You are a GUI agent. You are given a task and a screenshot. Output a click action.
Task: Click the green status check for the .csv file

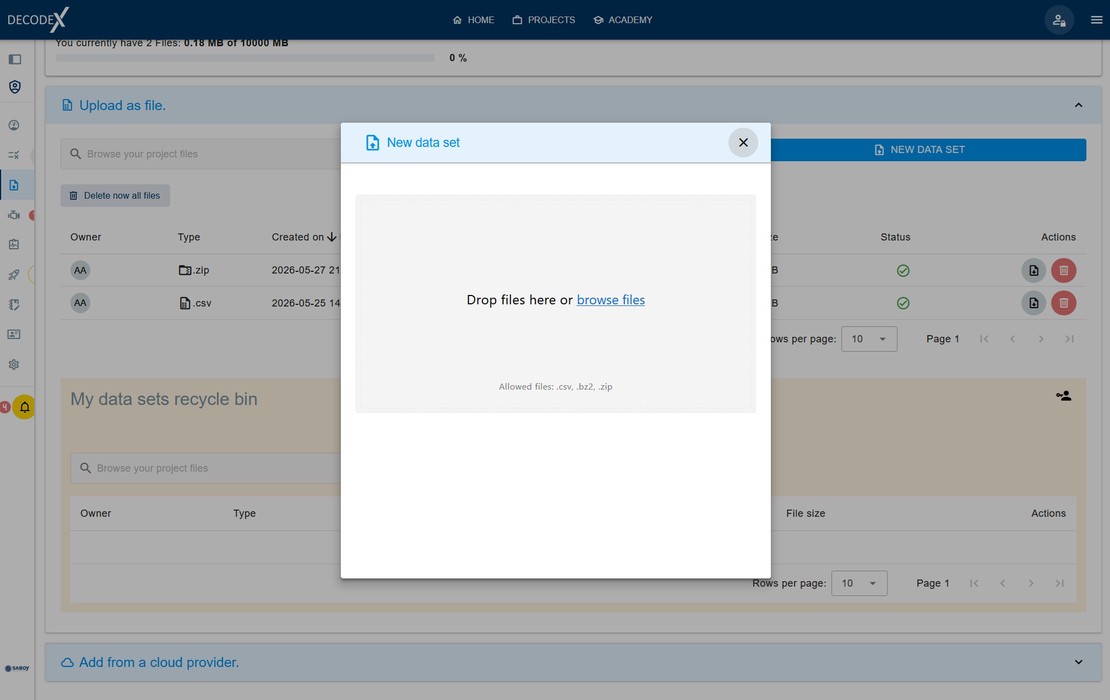point(903,303)
